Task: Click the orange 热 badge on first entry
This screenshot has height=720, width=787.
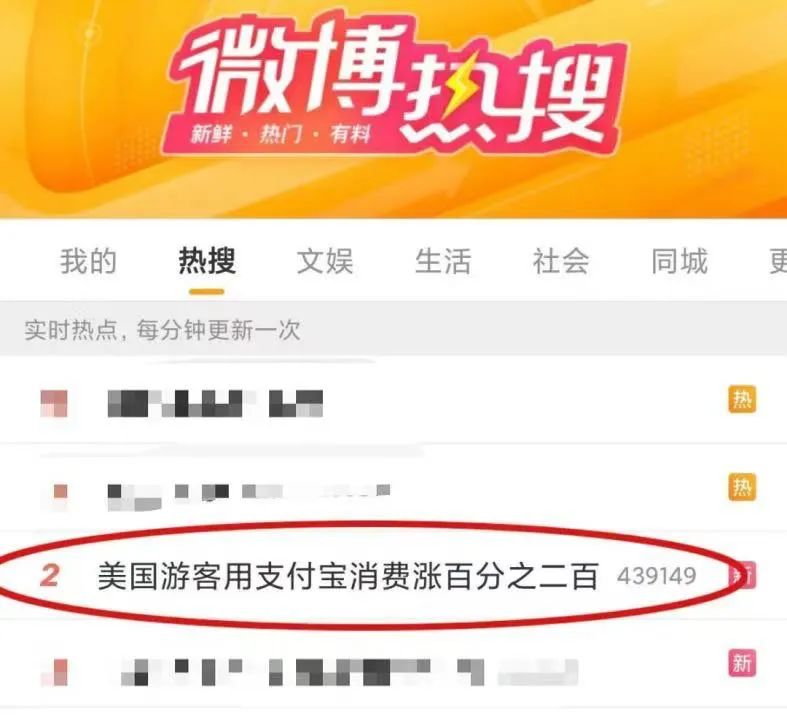Action: click(x=742, y=399)
